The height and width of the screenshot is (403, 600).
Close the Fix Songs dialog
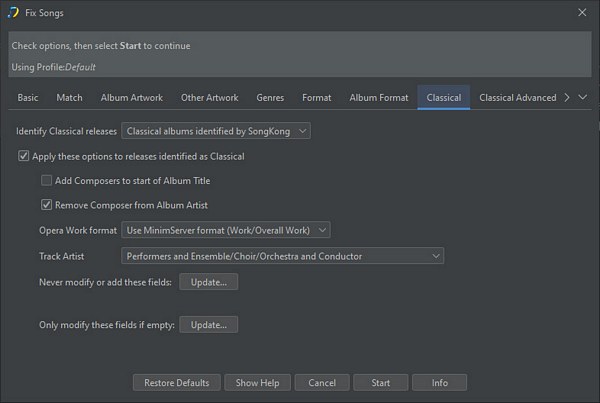582,12
